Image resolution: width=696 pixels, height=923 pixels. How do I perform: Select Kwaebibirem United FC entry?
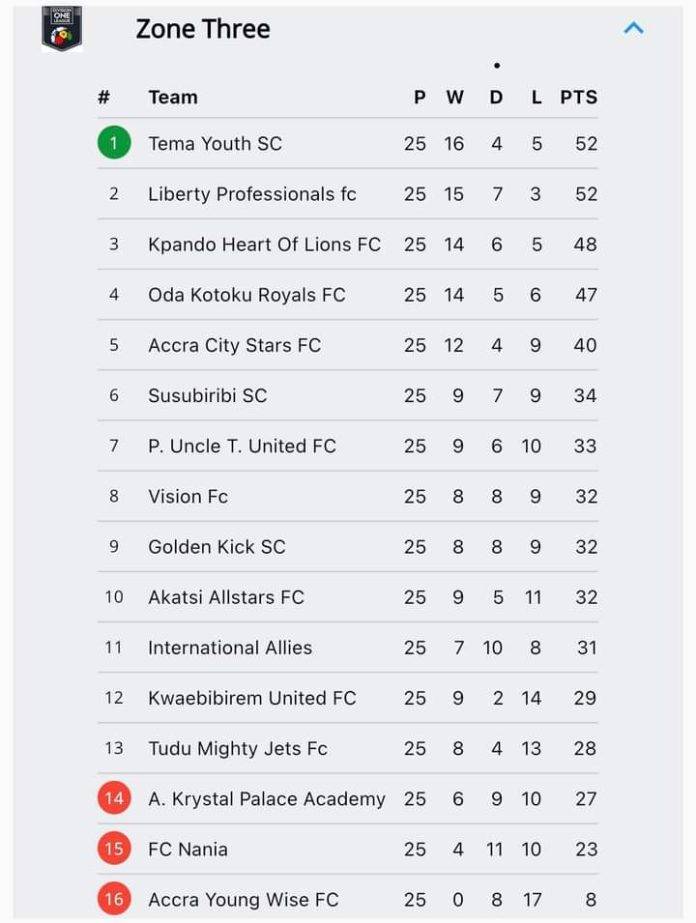(x=252, y=698)
